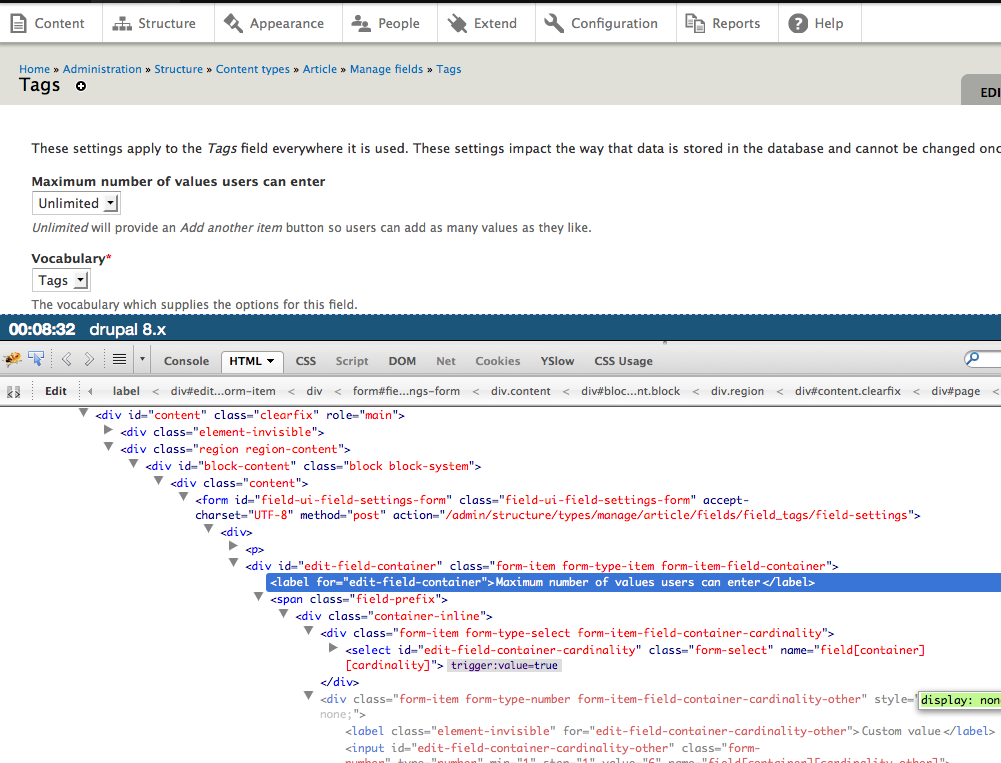The height and width of the screenshot is (763, 1001).
Task: Click the Configuration wrench icon
Action: [554, 24]
